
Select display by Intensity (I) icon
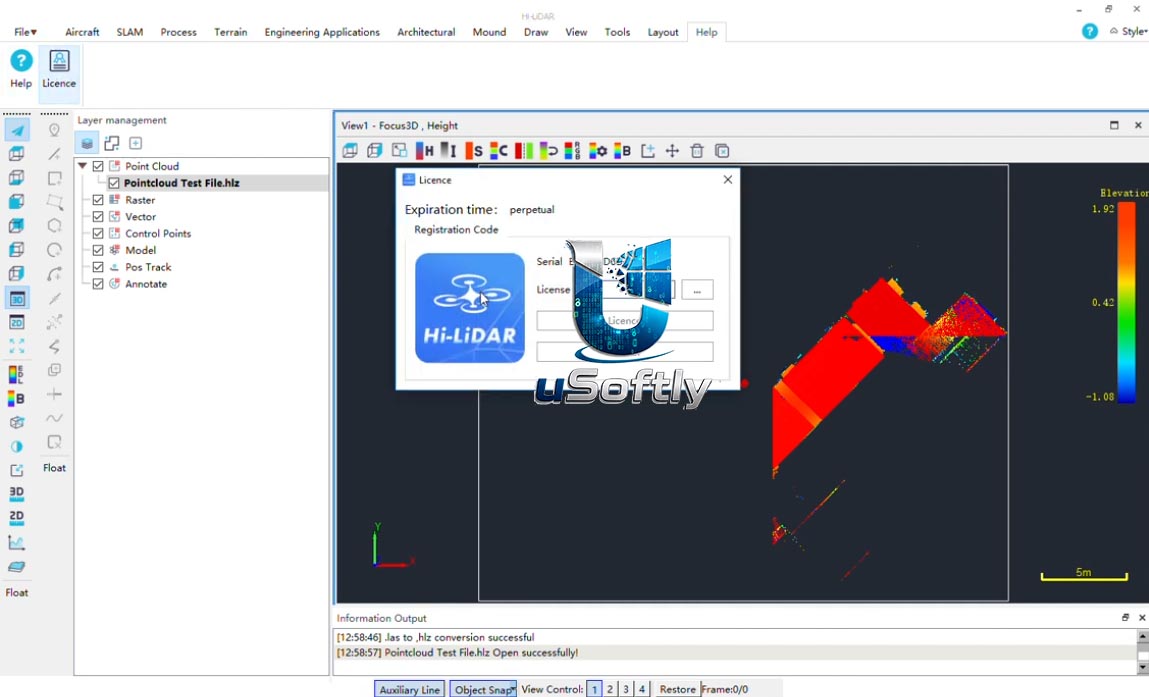448,151
